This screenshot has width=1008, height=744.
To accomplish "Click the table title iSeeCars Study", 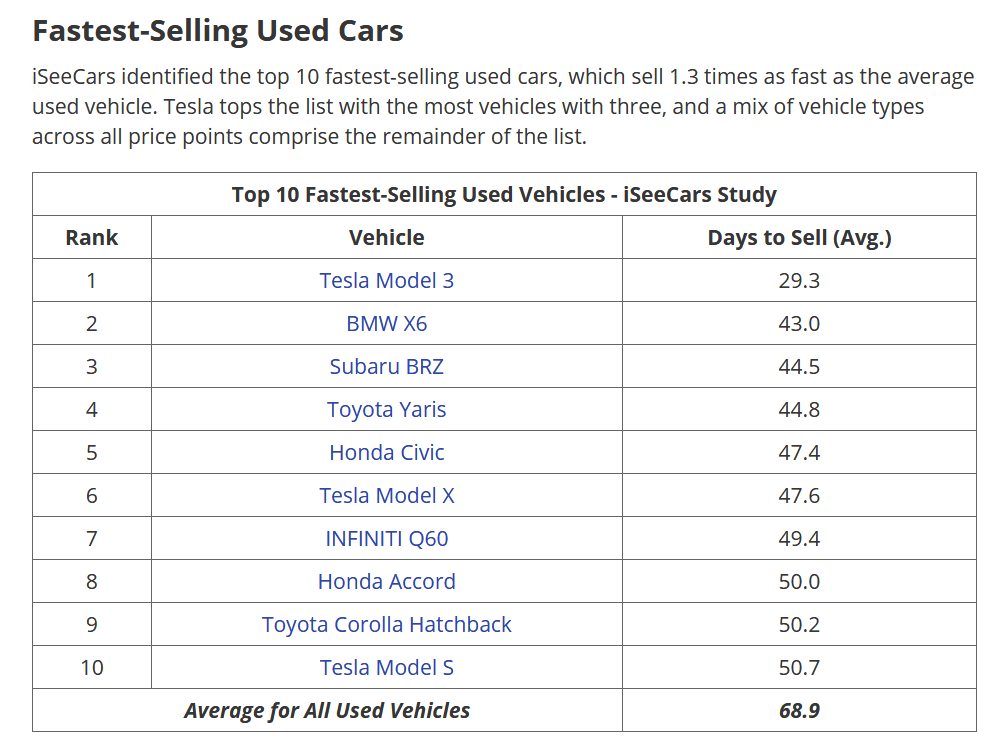I will click(x=503, y=194).
